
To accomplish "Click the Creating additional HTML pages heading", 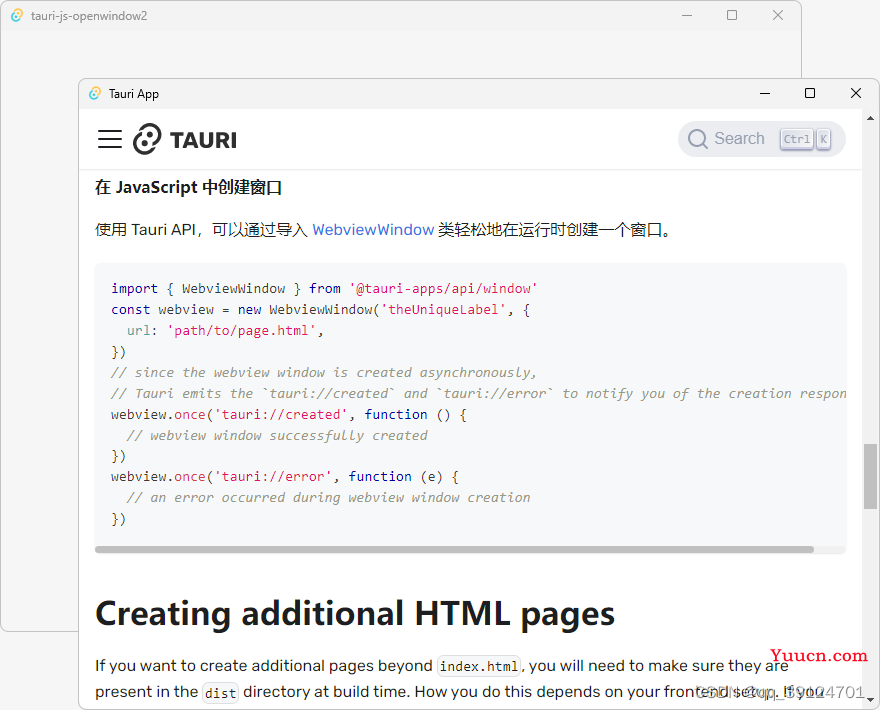I will pyautogui.click(x=355, y=614).
